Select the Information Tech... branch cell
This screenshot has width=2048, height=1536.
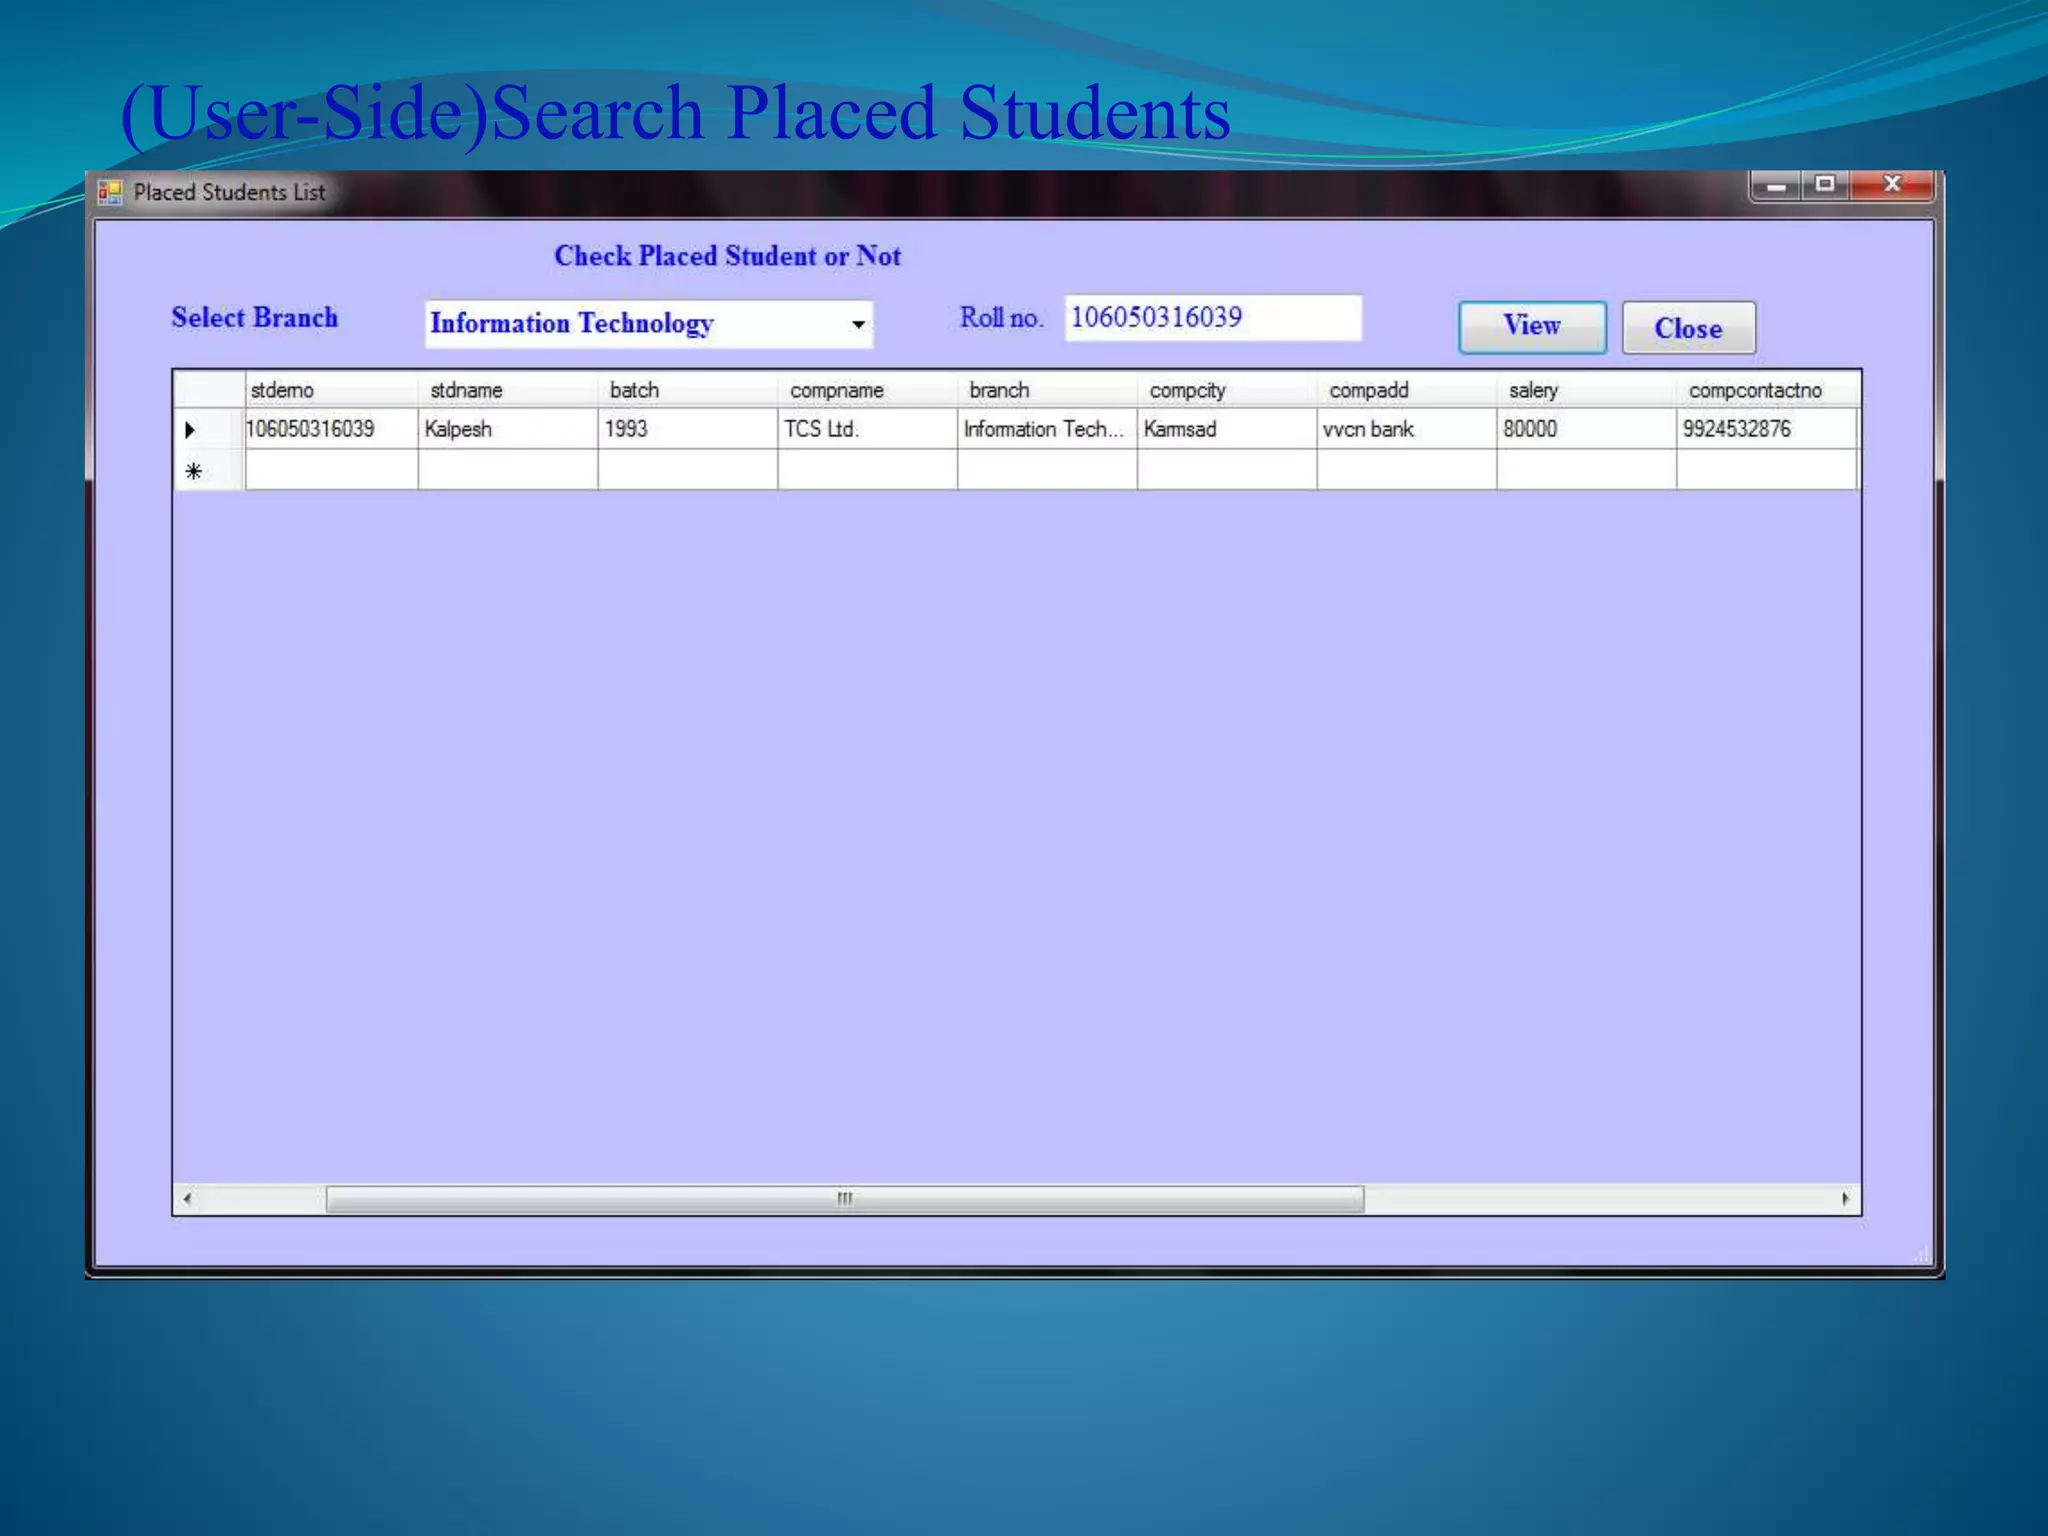click(x=1047, y=429)
